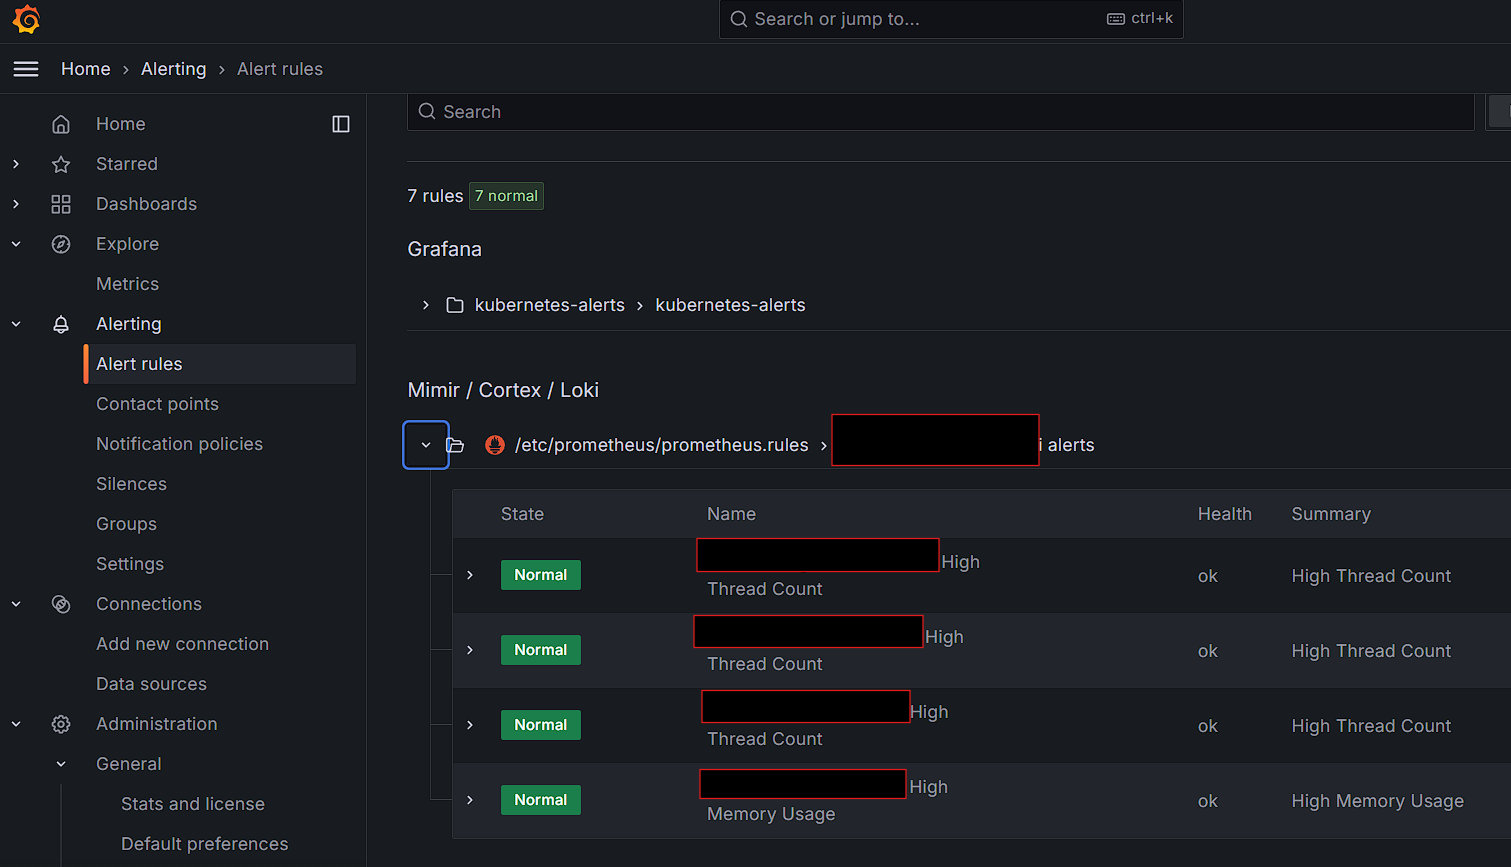Viewport: 1511px width, 867px height.
Task: Open Metrics under Explore
Action: coord(127,284)
